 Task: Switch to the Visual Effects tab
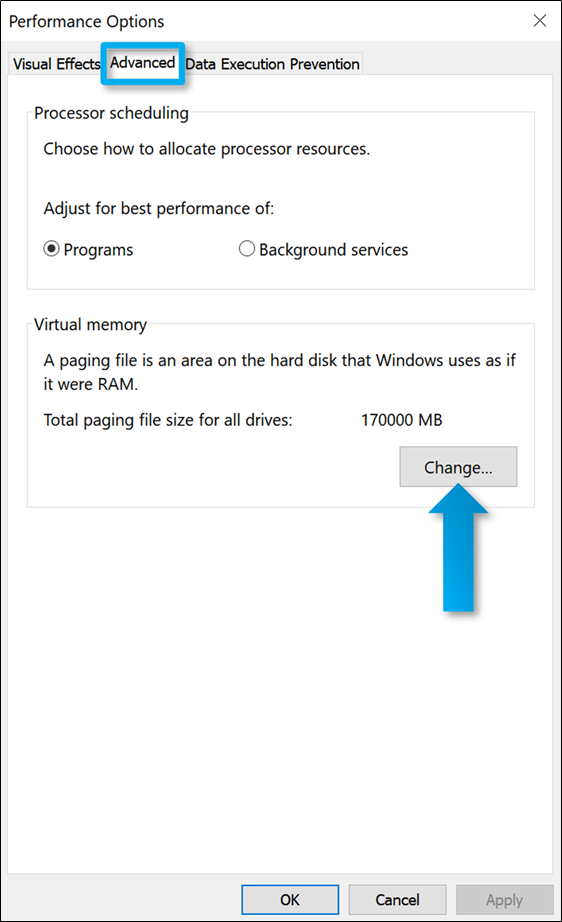click(x=56, y=64)
